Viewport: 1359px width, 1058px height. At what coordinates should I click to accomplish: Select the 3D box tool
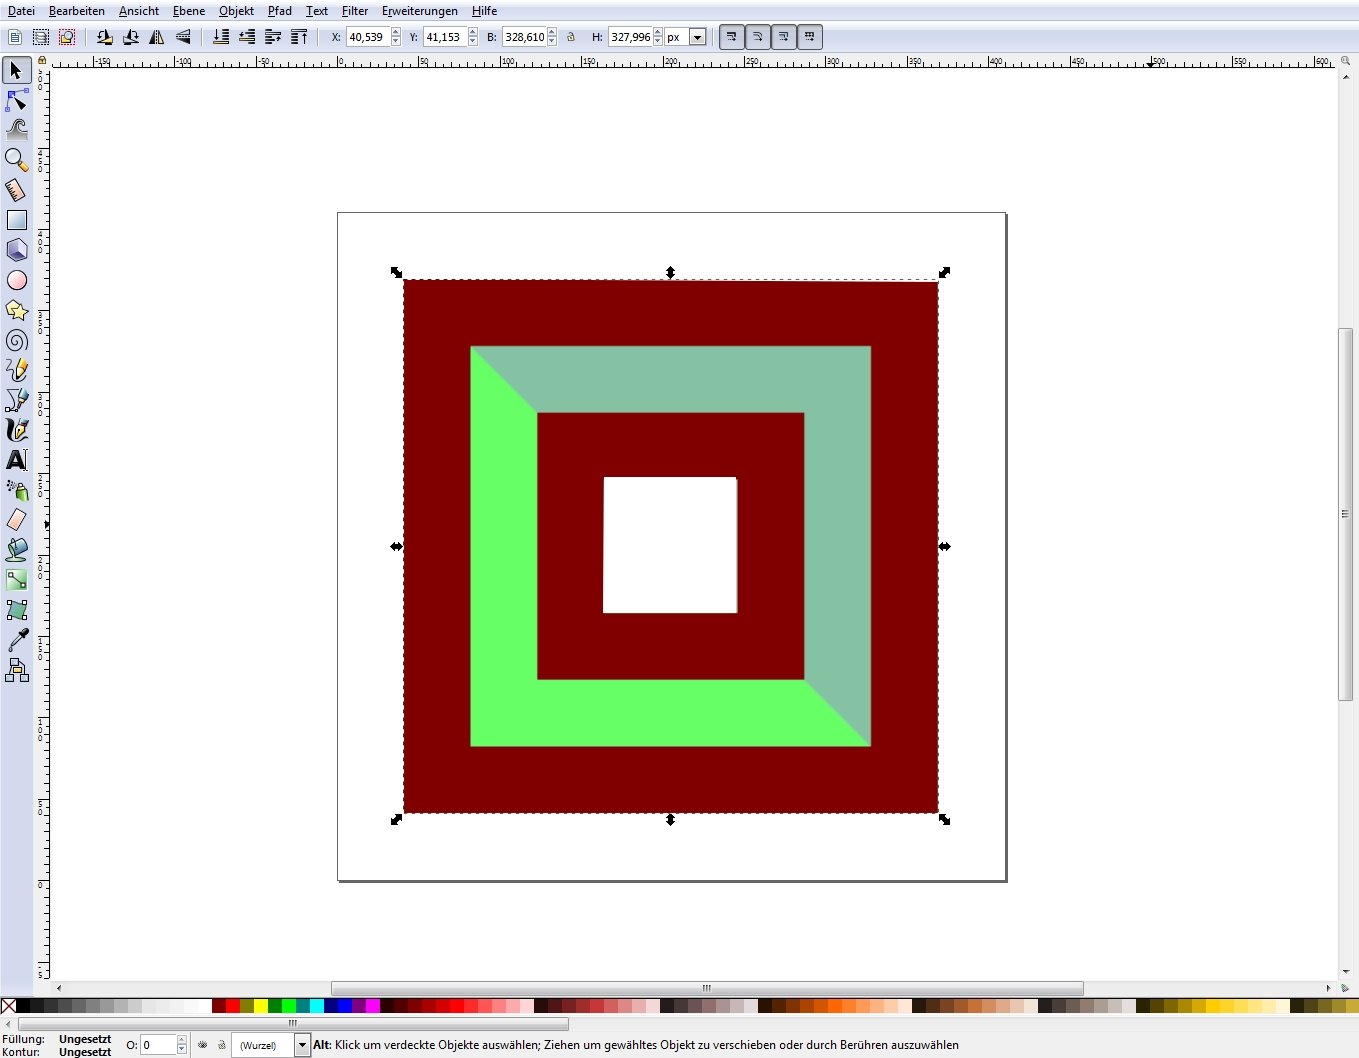(16, 250)
